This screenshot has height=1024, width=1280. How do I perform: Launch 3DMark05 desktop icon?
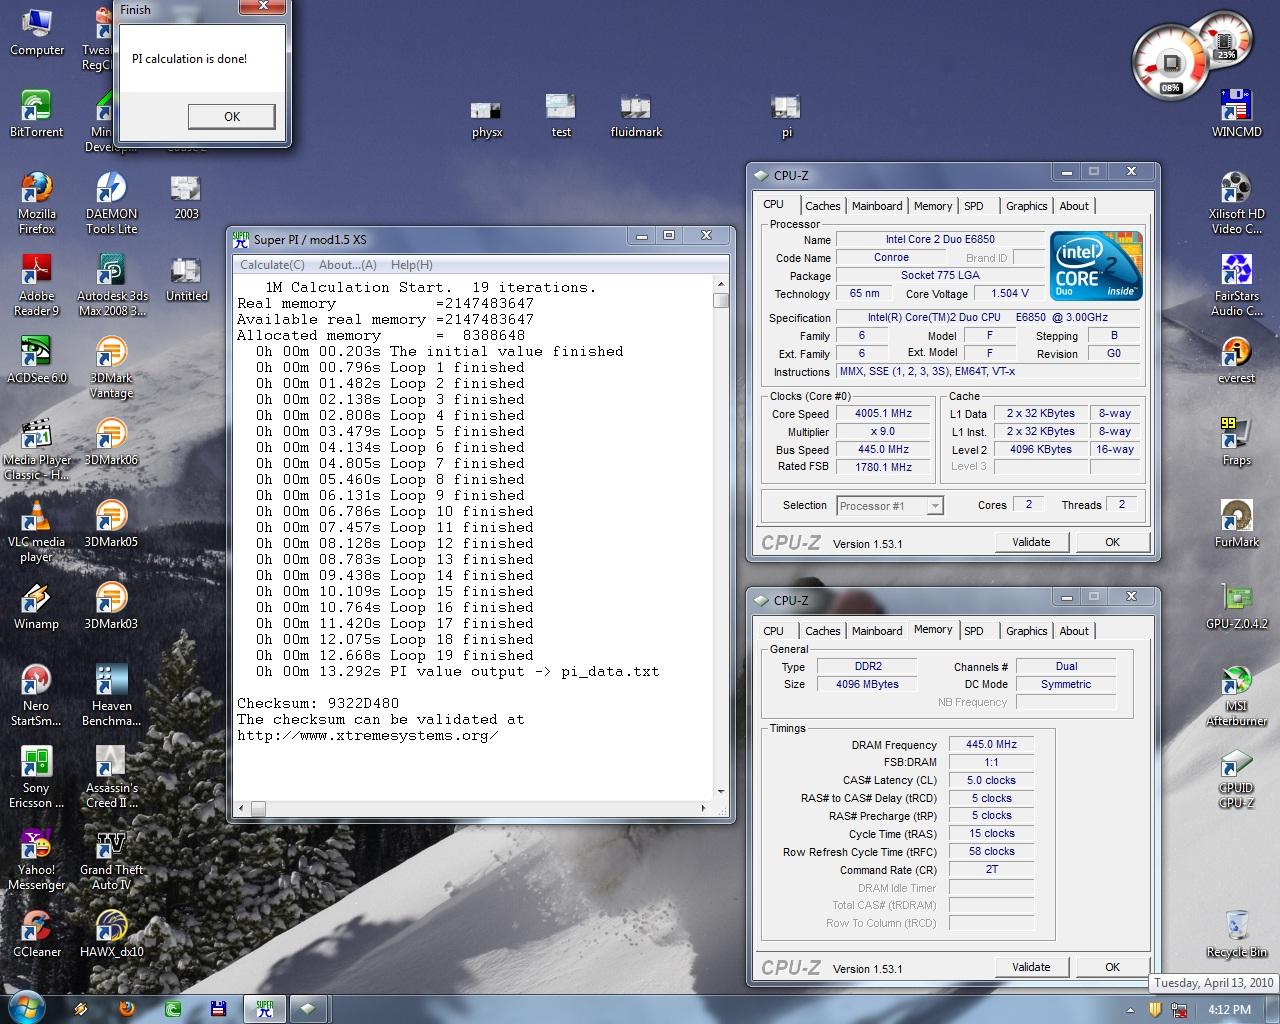coord(111,523)
